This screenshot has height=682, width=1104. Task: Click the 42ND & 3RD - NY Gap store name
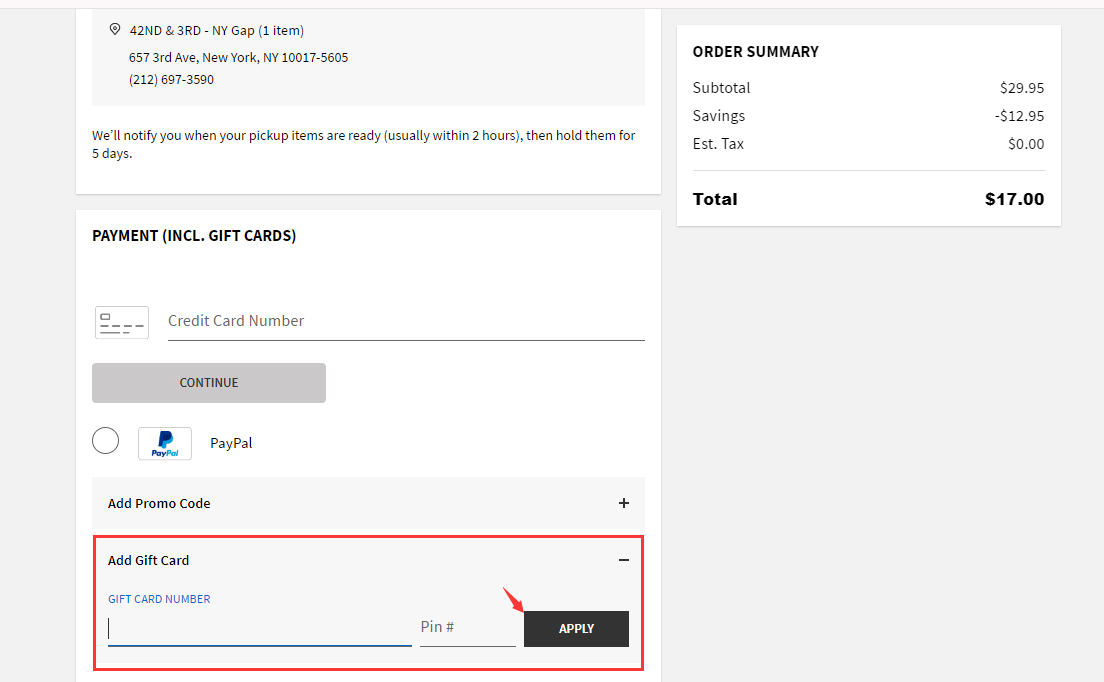pos(217,31)
